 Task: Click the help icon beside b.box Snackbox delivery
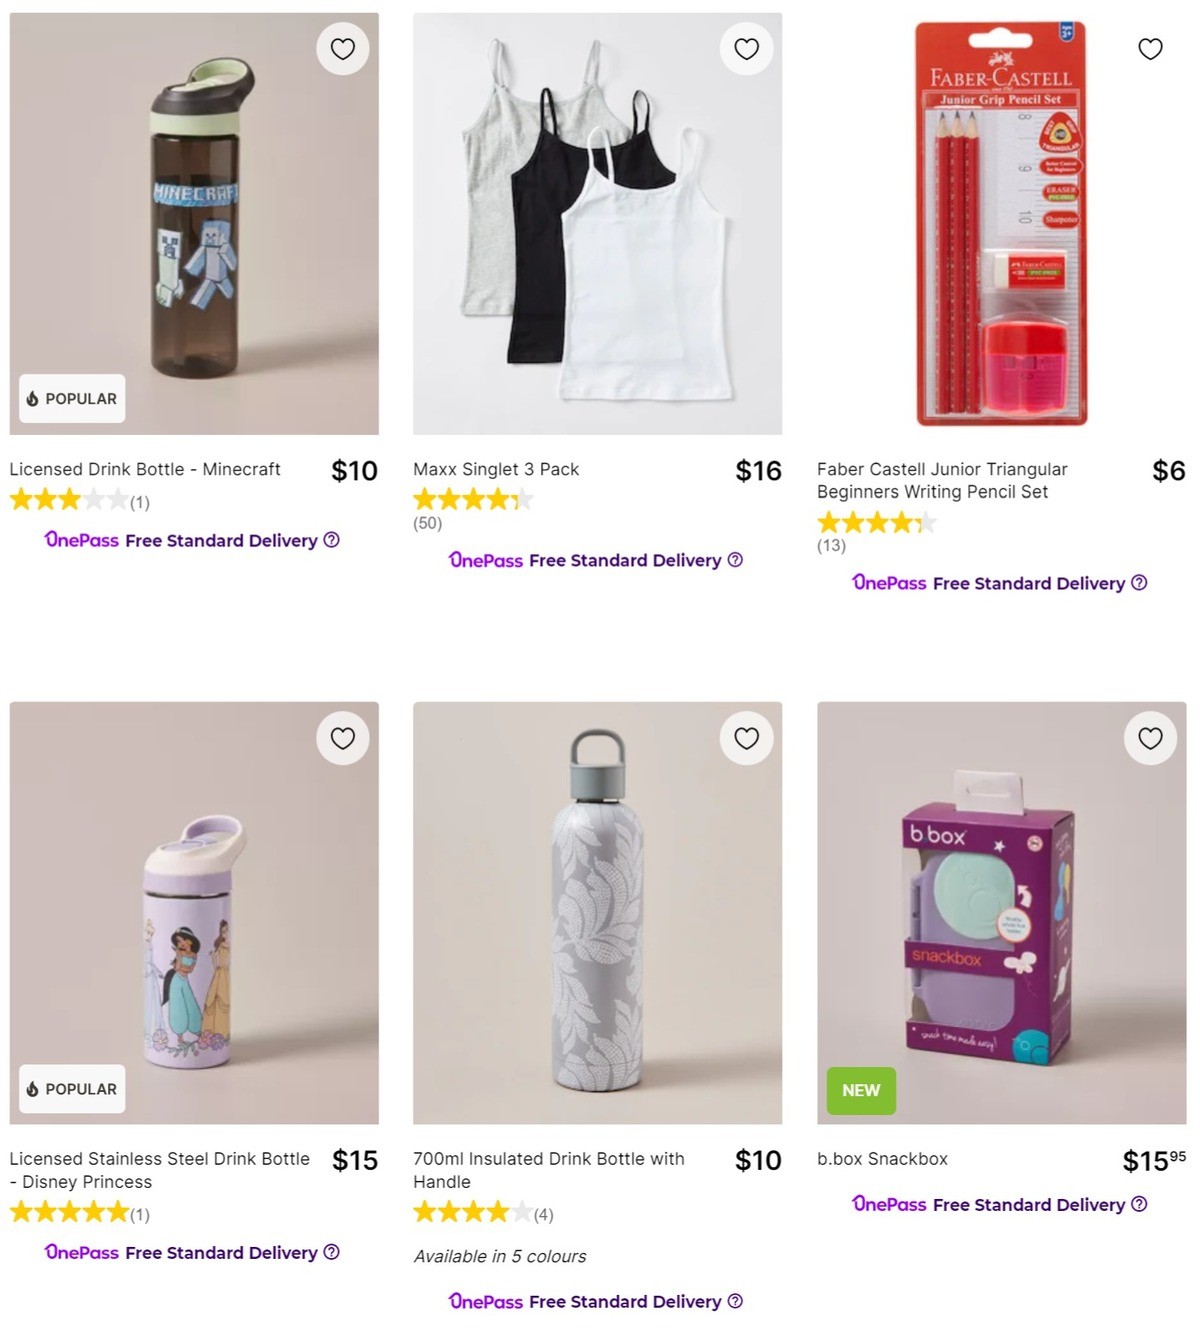point(1139,1205)
